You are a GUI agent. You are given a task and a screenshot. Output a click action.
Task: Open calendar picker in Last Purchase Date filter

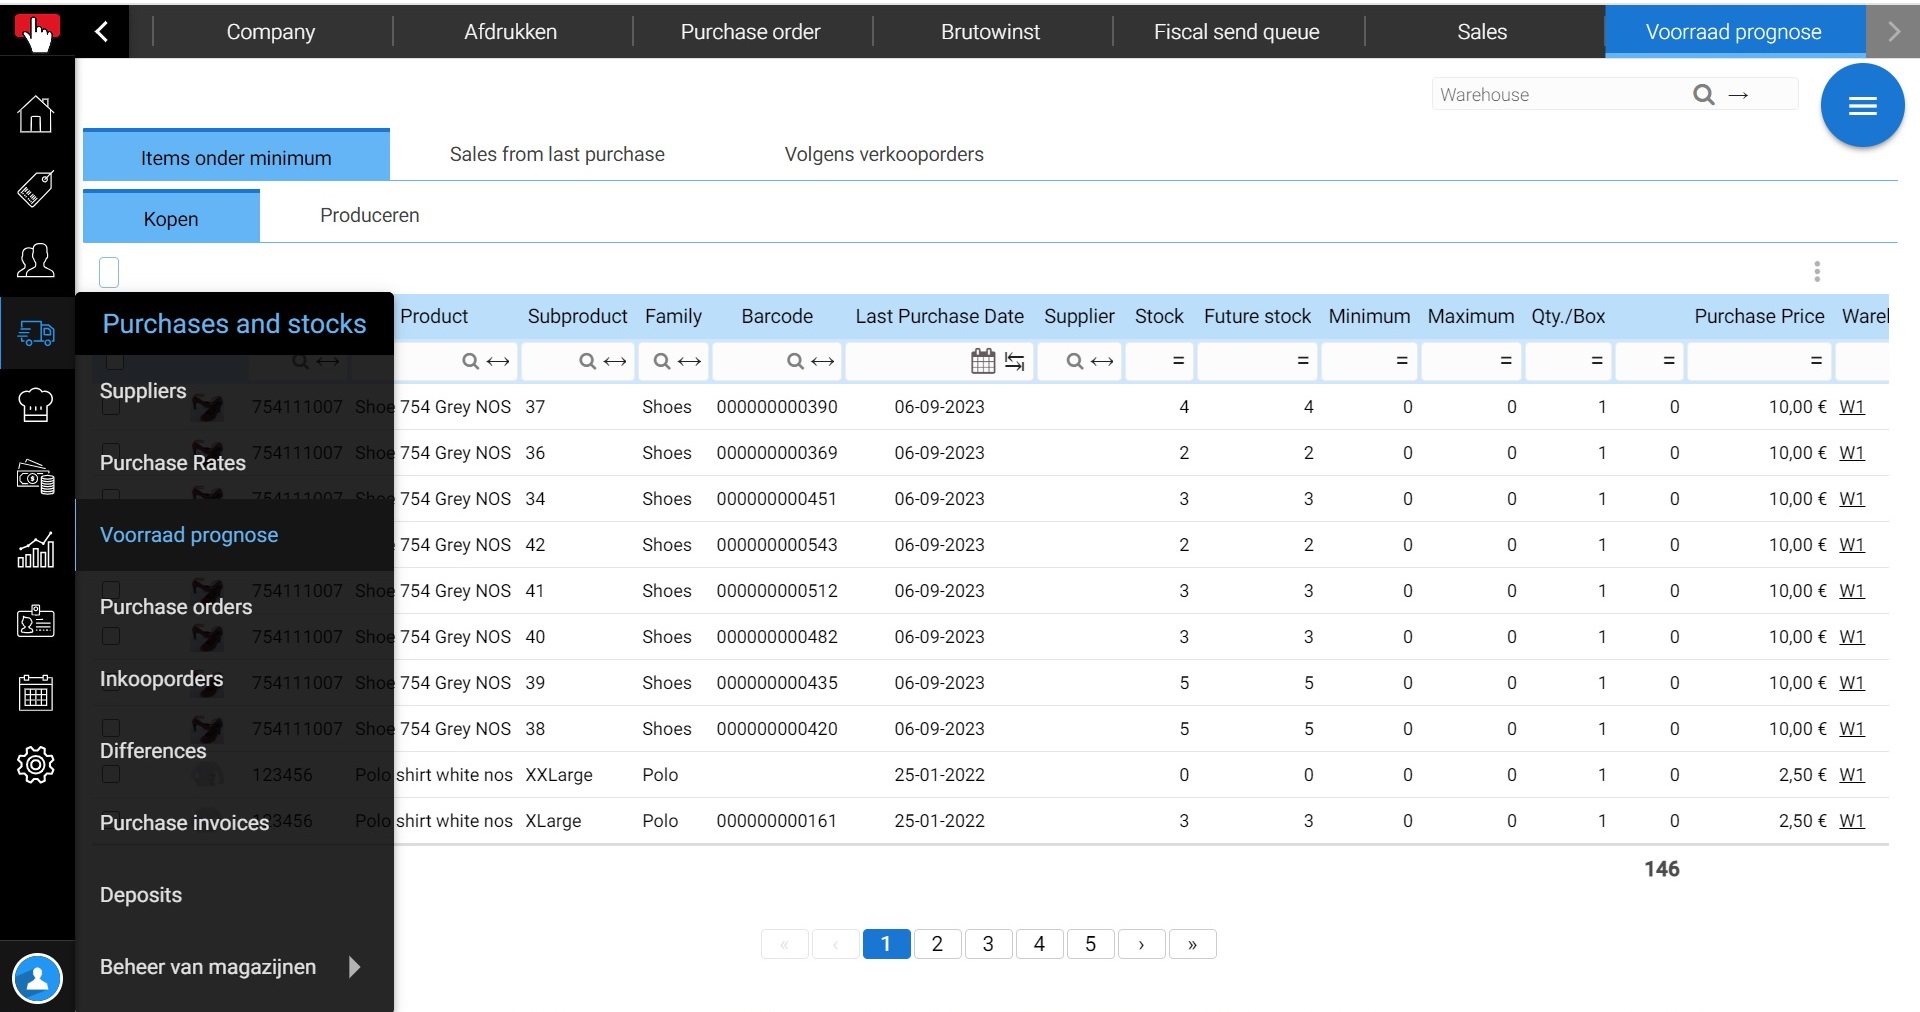point(983,361)
